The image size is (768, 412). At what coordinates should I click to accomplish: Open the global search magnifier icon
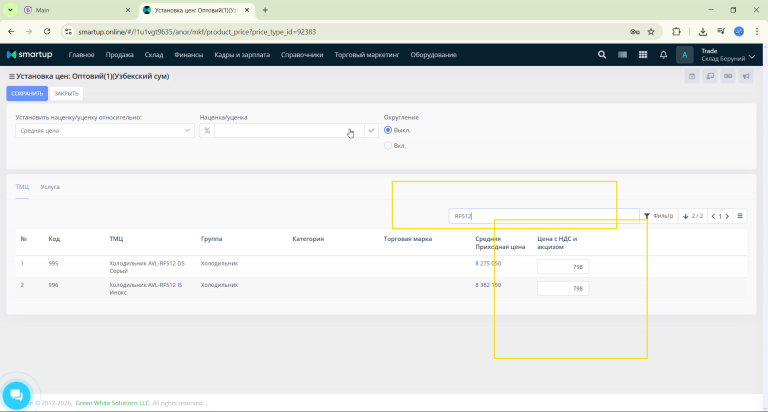pos(601,55)
